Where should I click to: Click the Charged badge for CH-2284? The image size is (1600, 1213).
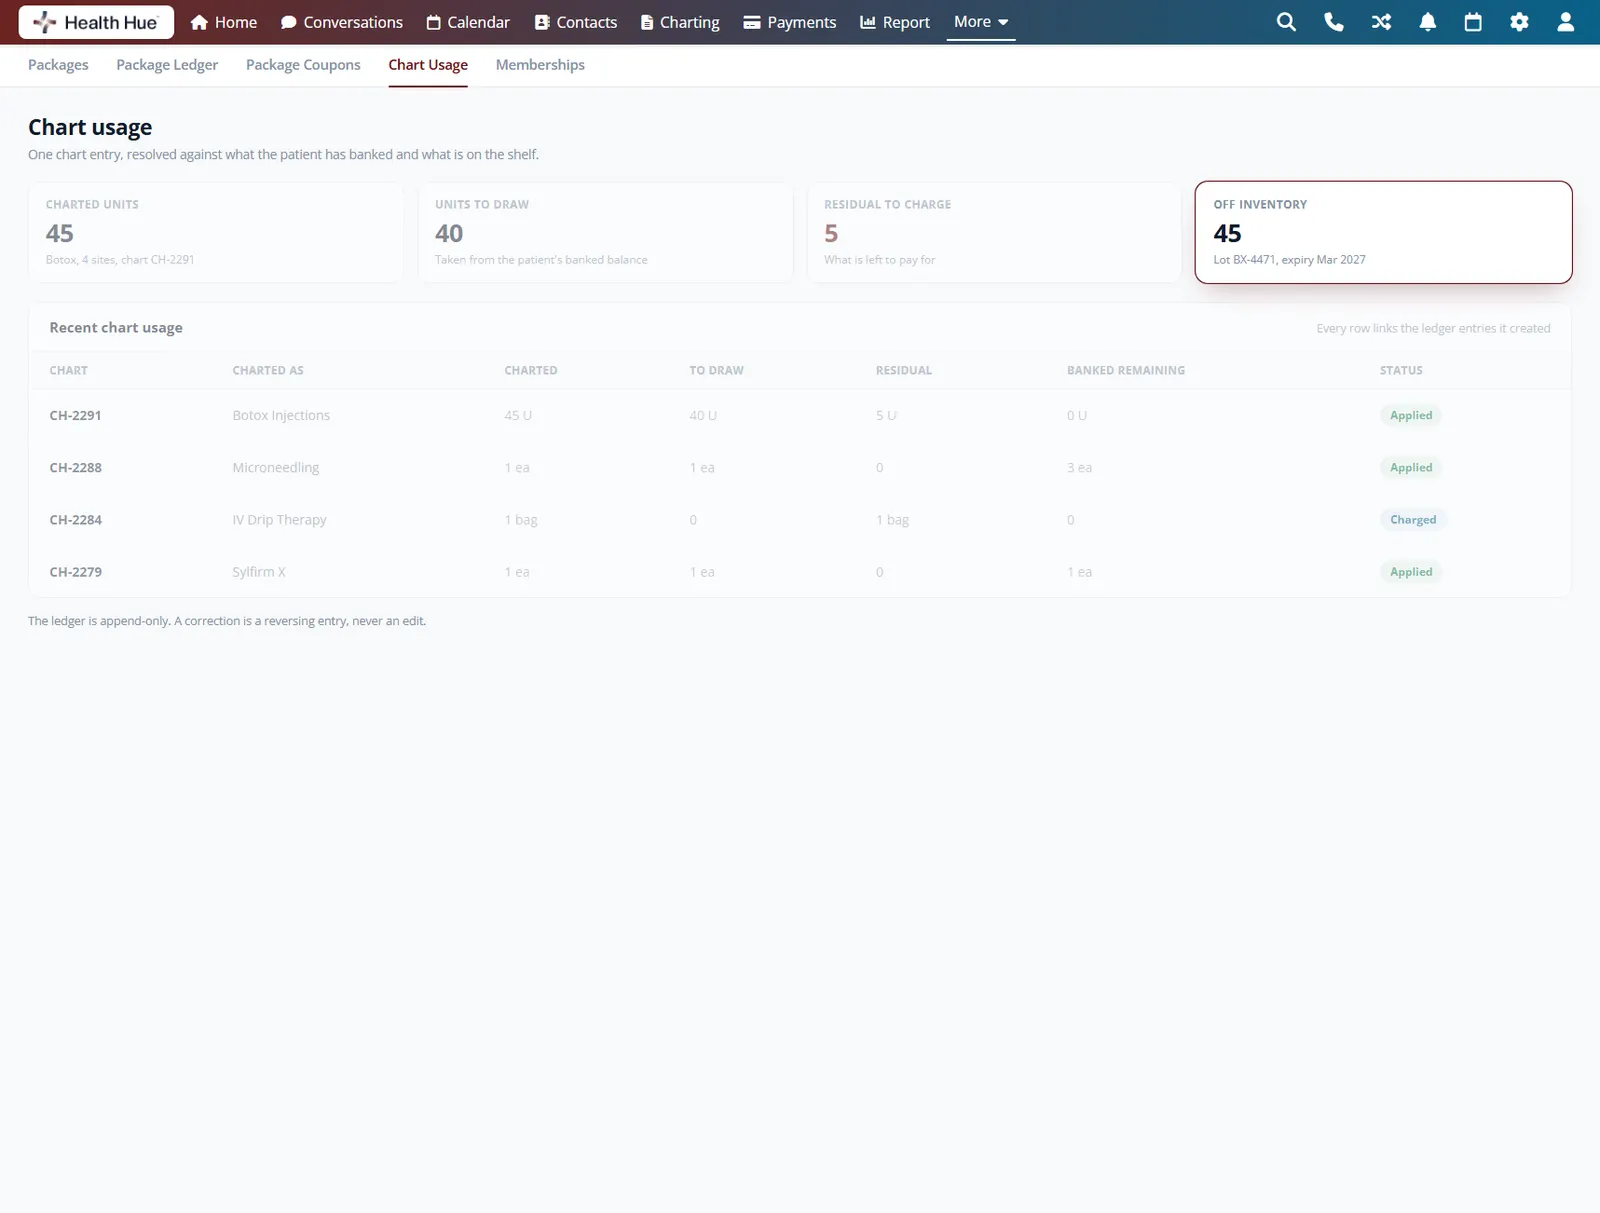pos(1413,519)
